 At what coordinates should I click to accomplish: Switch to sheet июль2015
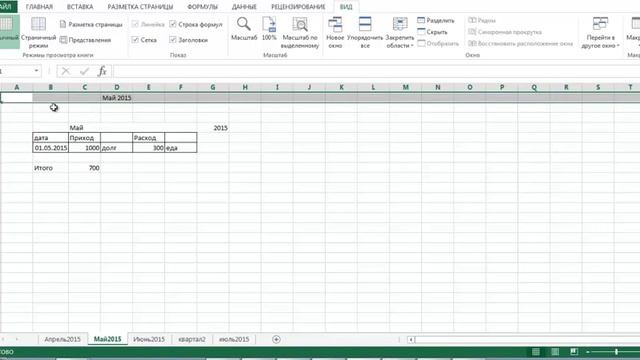(x=234, y=339)
